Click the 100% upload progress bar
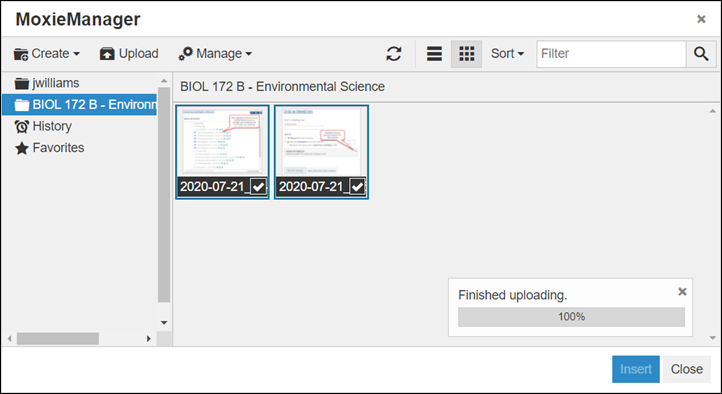This screenshot has height=394, width=722. click(x=571, y=317)
